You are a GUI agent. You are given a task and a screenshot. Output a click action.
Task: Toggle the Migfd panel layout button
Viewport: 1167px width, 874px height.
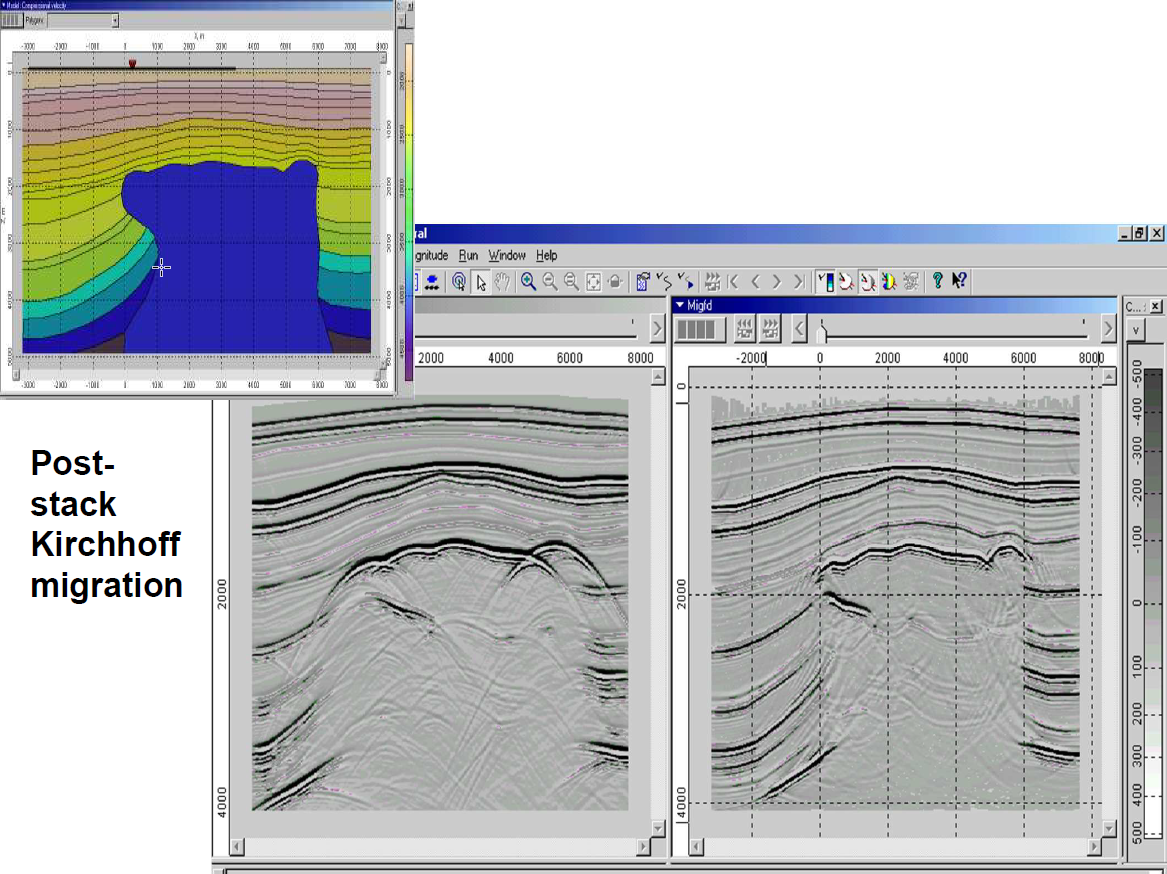[x=696, y=328]
